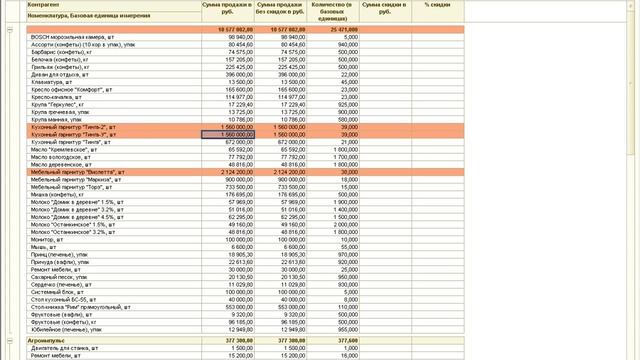This screenshot has width=640, height=360.
Task: Click the Агроимпульс quantity total 377,600
Action: tap(333, 340)
